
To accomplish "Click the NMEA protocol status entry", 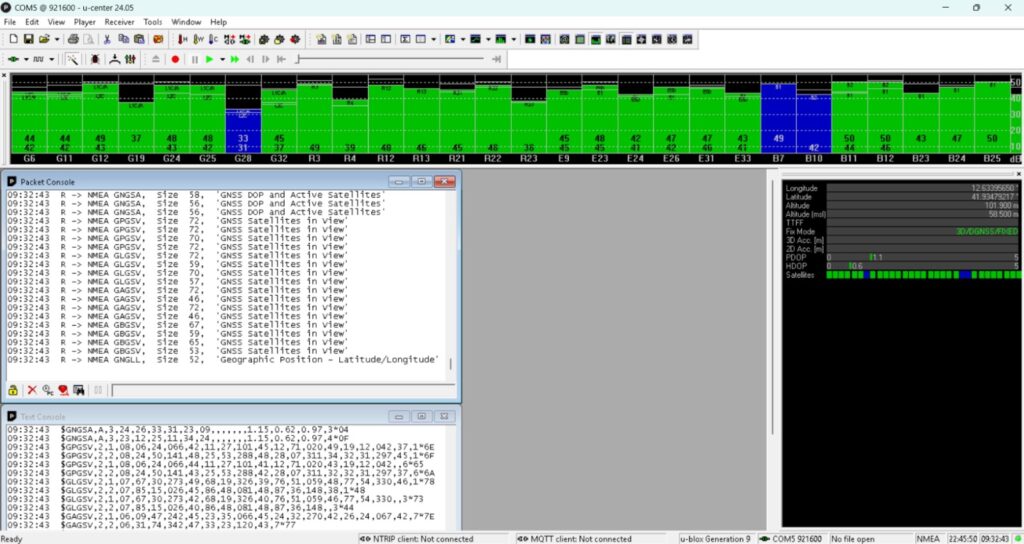I will pyautogui.click(x=927, y=539).
